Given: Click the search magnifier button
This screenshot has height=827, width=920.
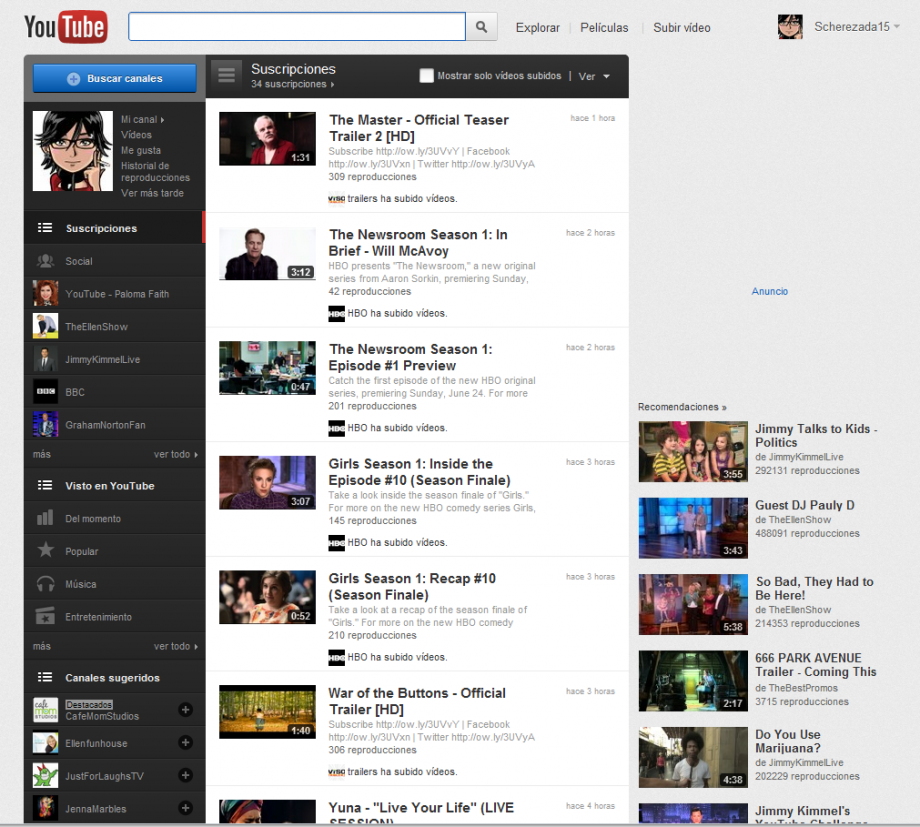Looking at the screenshot, I should pyautogui.click(x=481, y=27).
